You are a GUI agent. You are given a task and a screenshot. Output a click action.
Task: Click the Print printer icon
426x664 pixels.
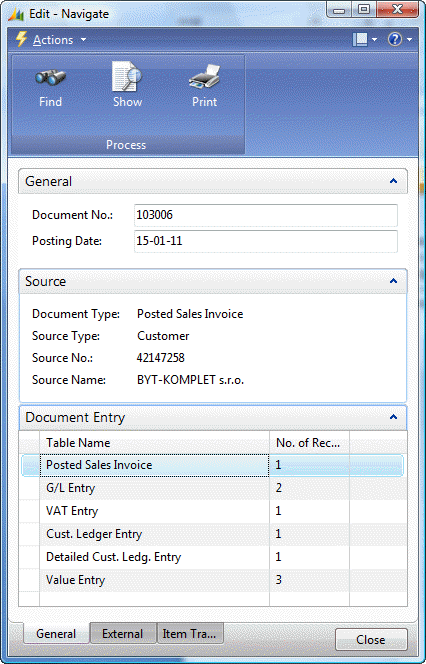tap(205, 77)
